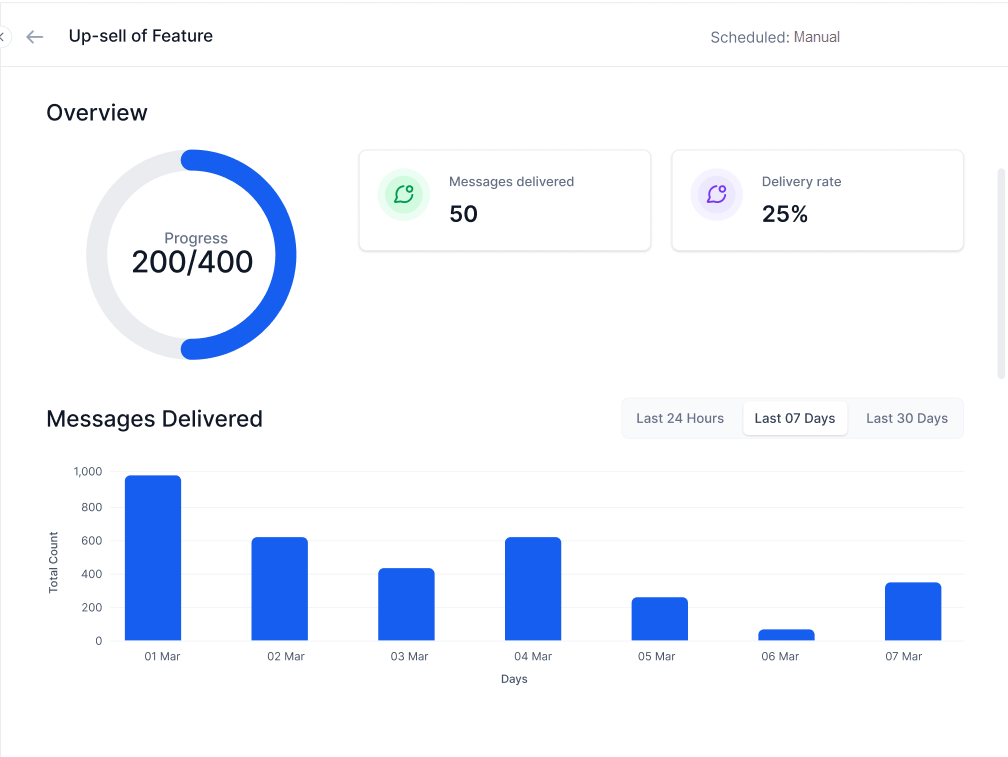Select the 06 Mar smallest bar
Image resolution: width=1008 pixels, height=757 pixels.
pos(786,635)
